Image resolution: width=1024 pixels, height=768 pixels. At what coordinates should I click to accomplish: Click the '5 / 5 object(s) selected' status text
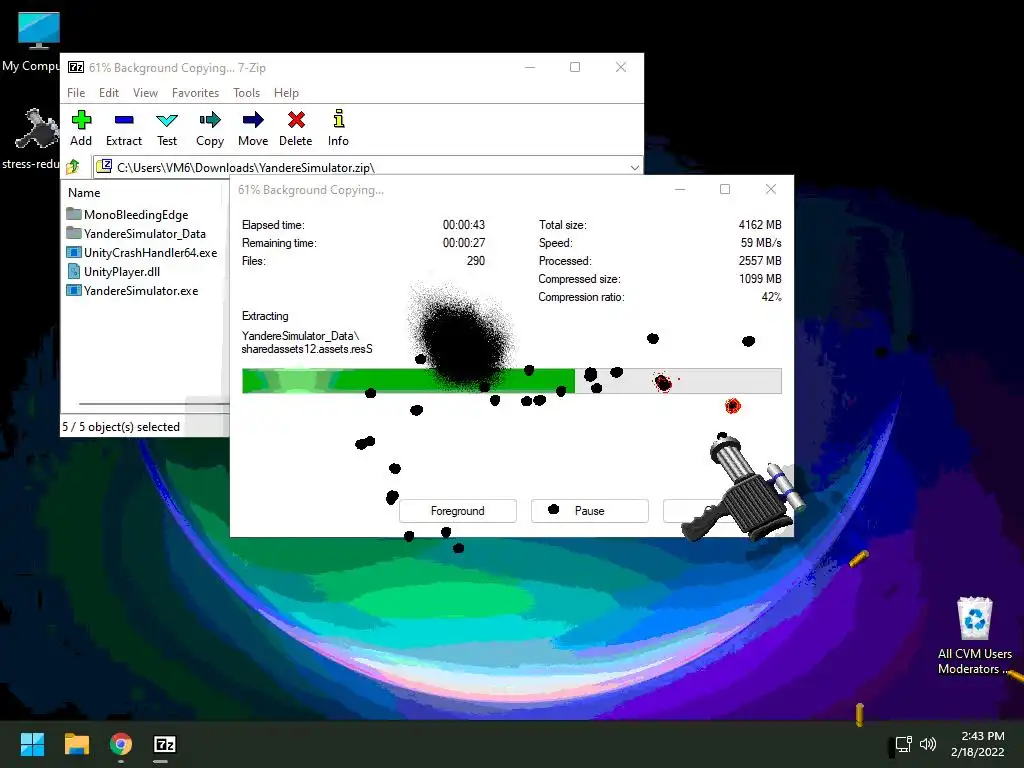click(121, 426)
